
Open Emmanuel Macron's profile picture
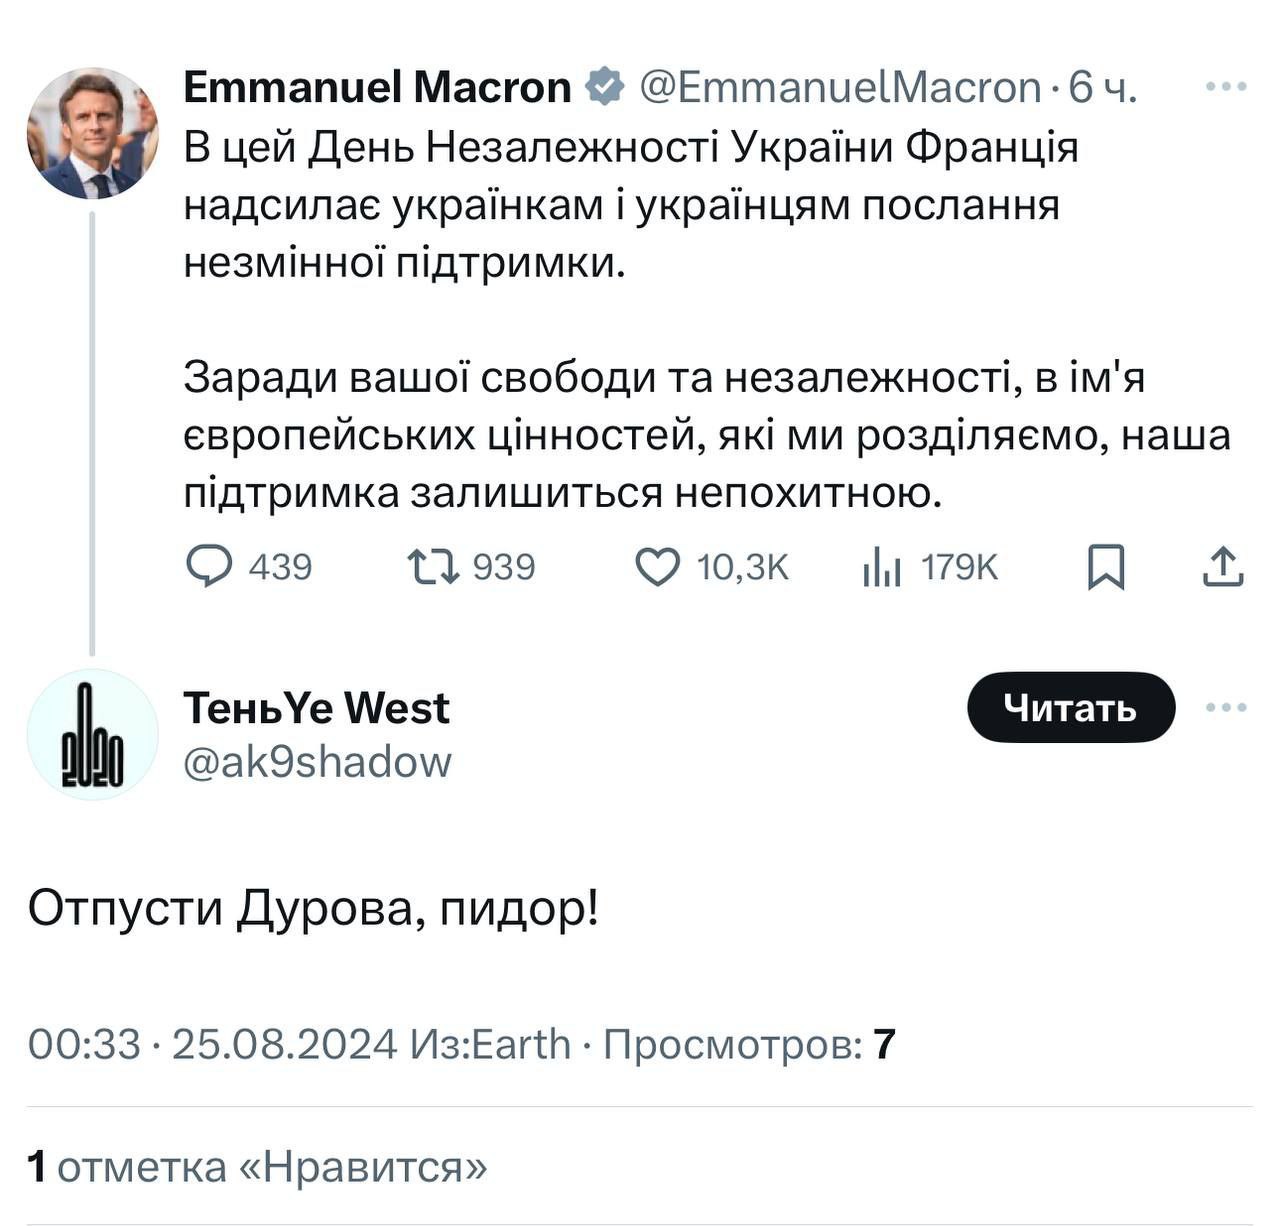coord(92,133)
